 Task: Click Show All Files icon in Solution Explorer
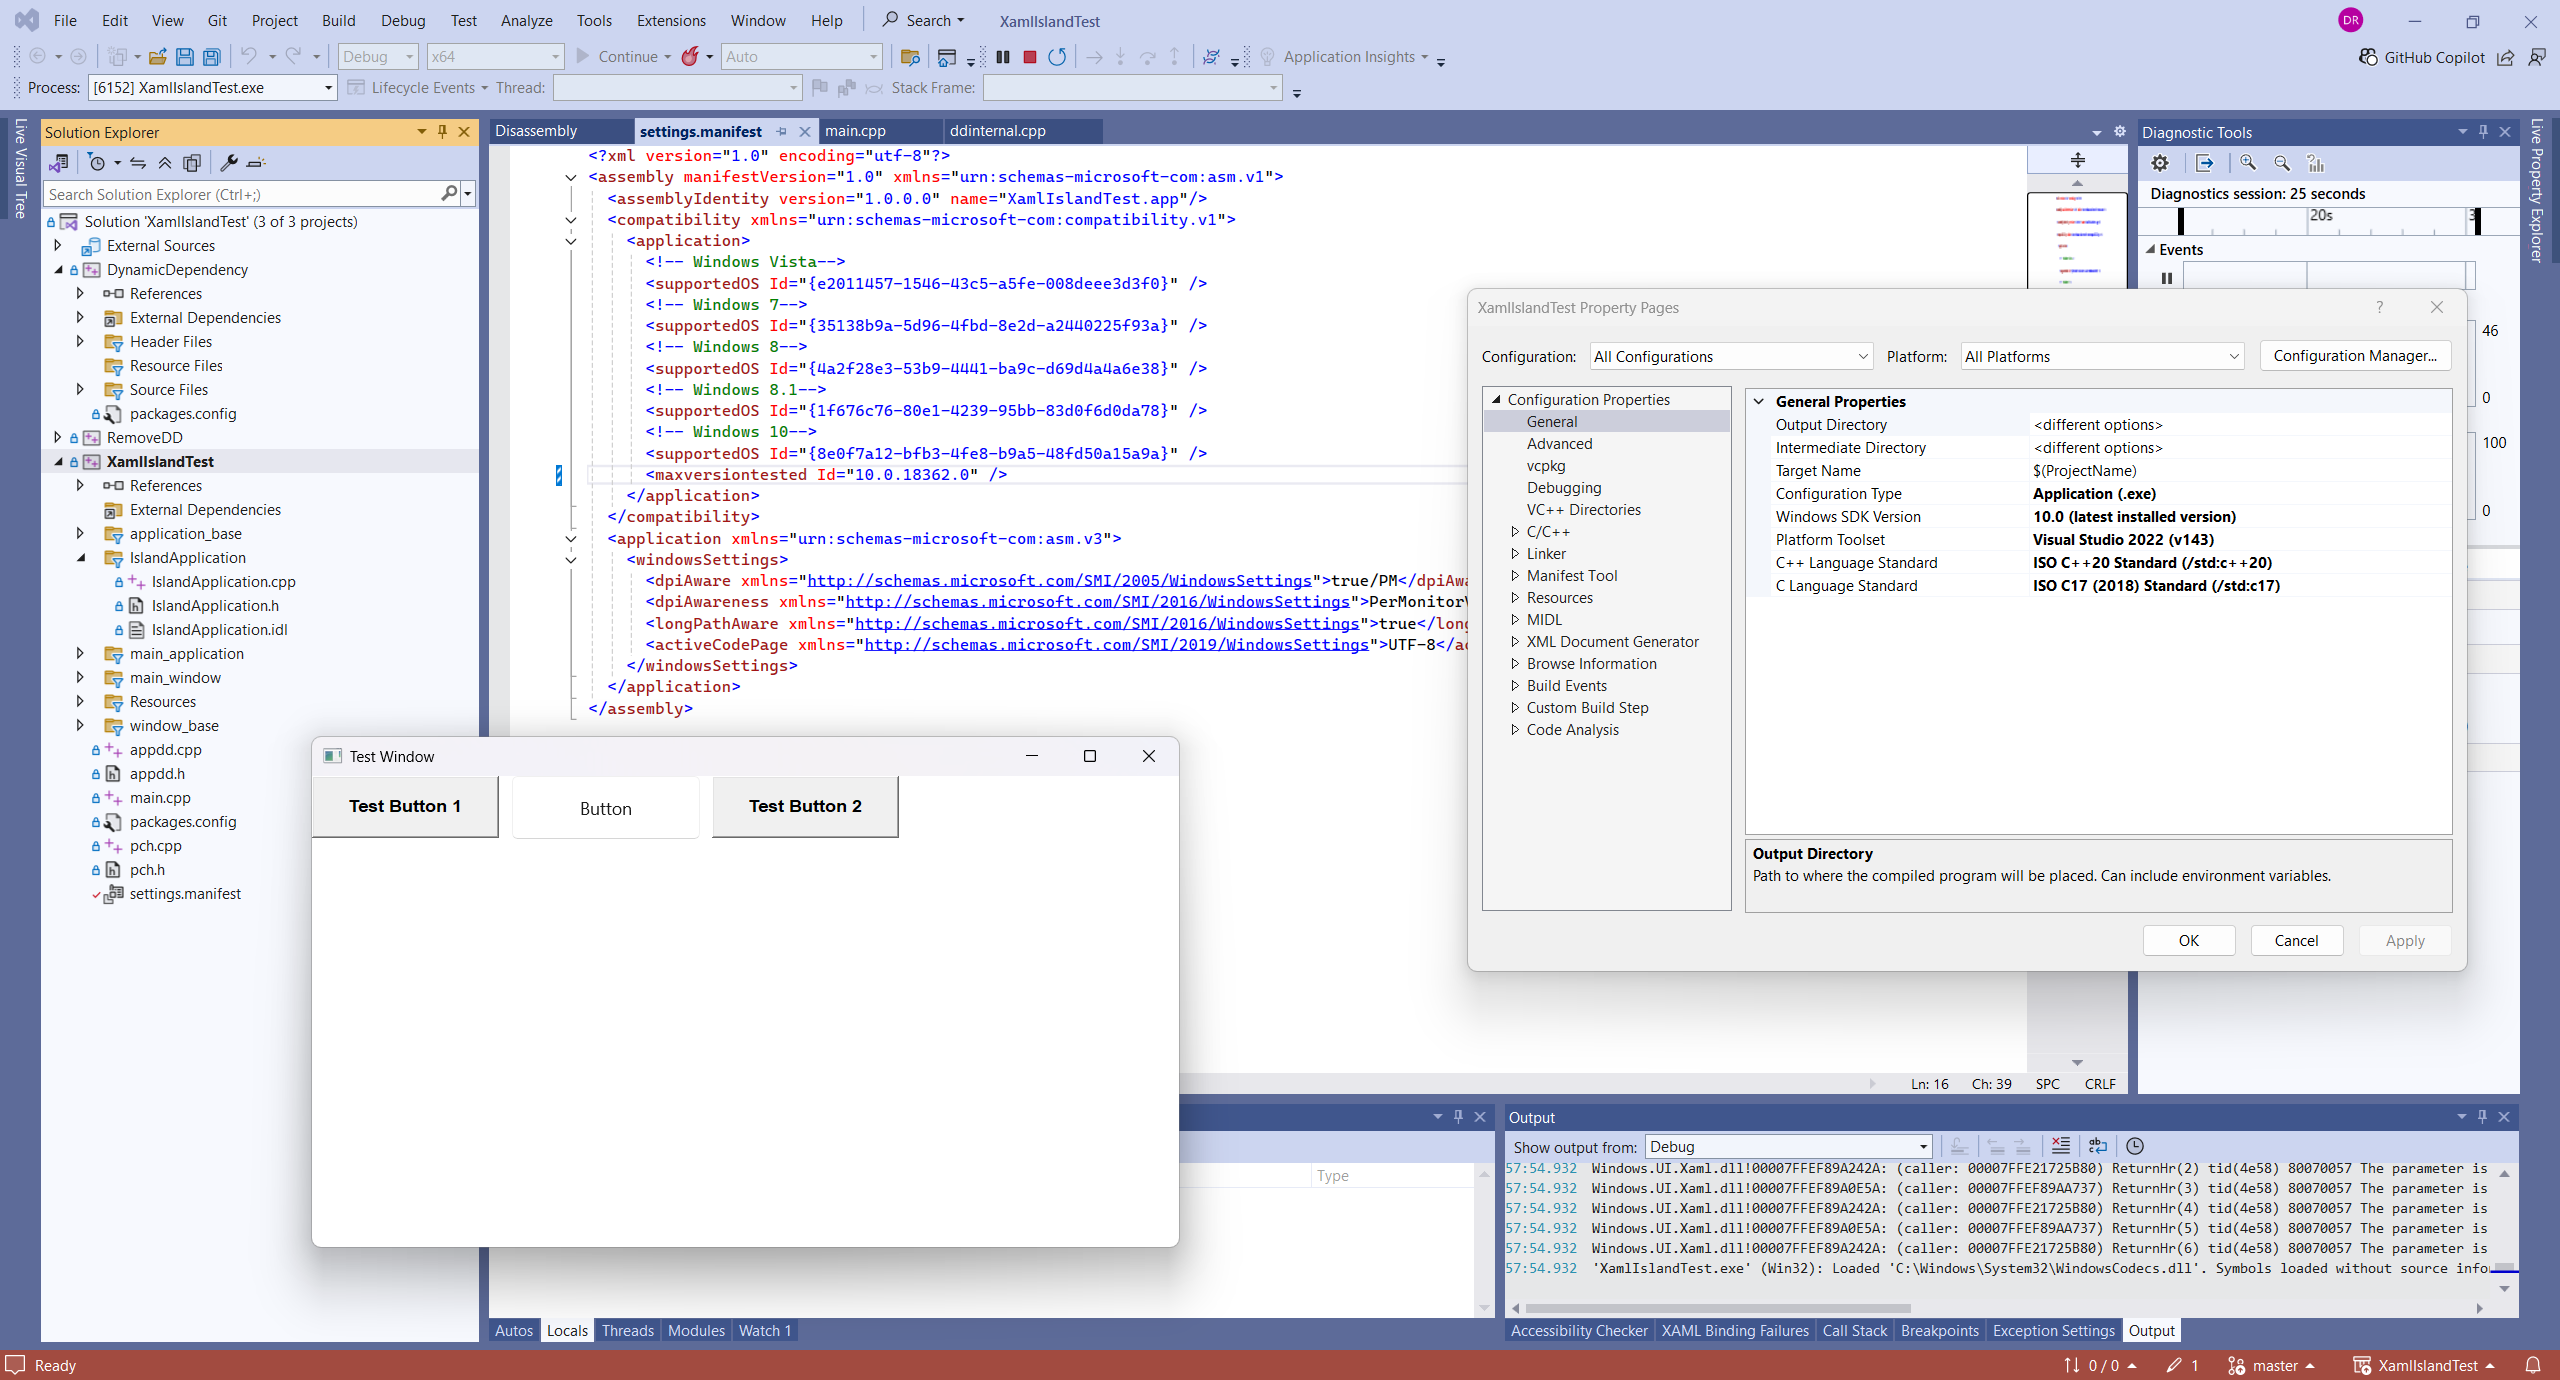coord(192,163)
